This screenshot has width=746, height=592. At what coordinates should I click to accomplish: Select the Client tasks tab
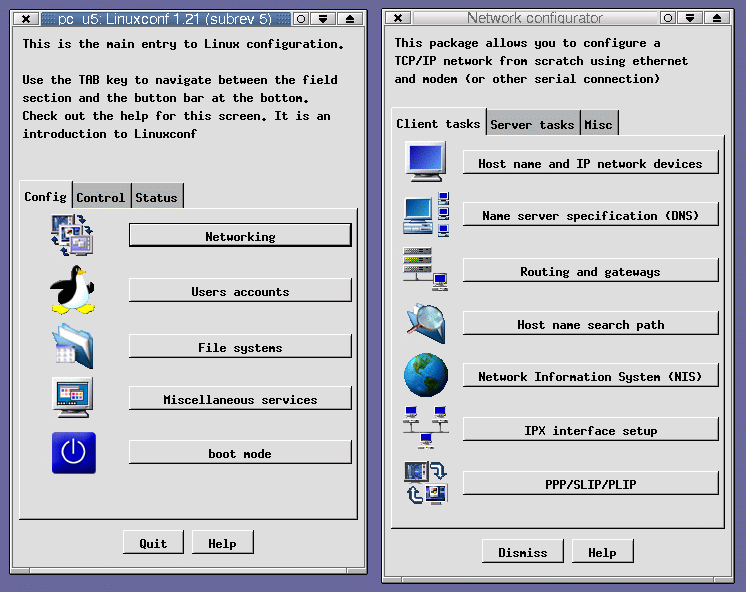(438, 123)
